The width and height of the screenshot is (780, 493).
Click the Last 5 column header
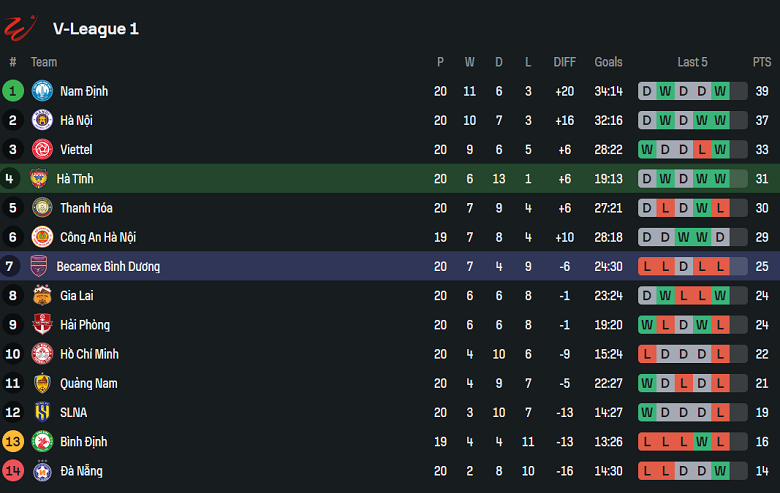point(692,62)
